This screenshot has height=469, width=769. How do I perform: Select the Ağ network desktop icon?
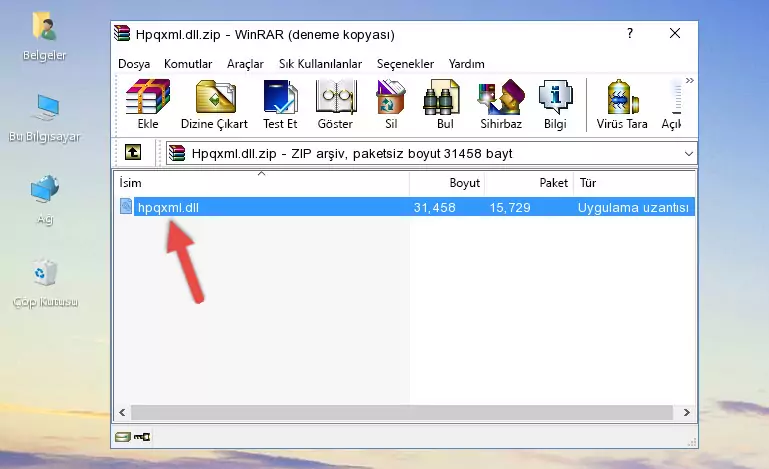click(x=45, y=200)
